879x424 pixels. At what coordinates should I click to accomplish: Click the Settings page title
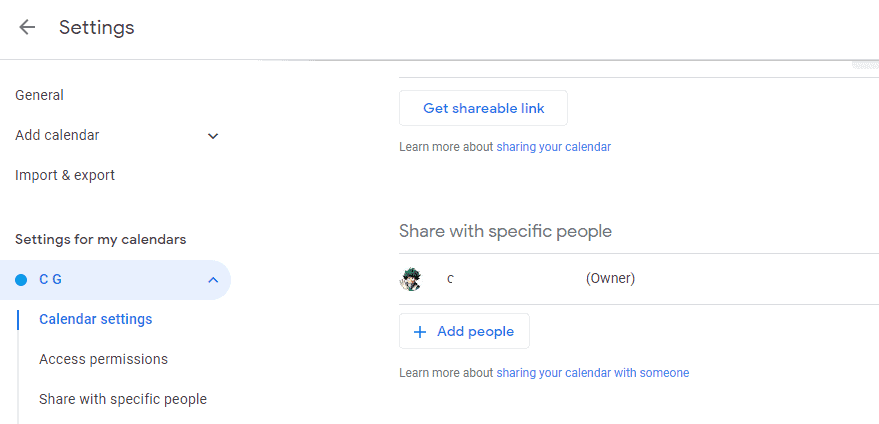[x=97, y=27]
